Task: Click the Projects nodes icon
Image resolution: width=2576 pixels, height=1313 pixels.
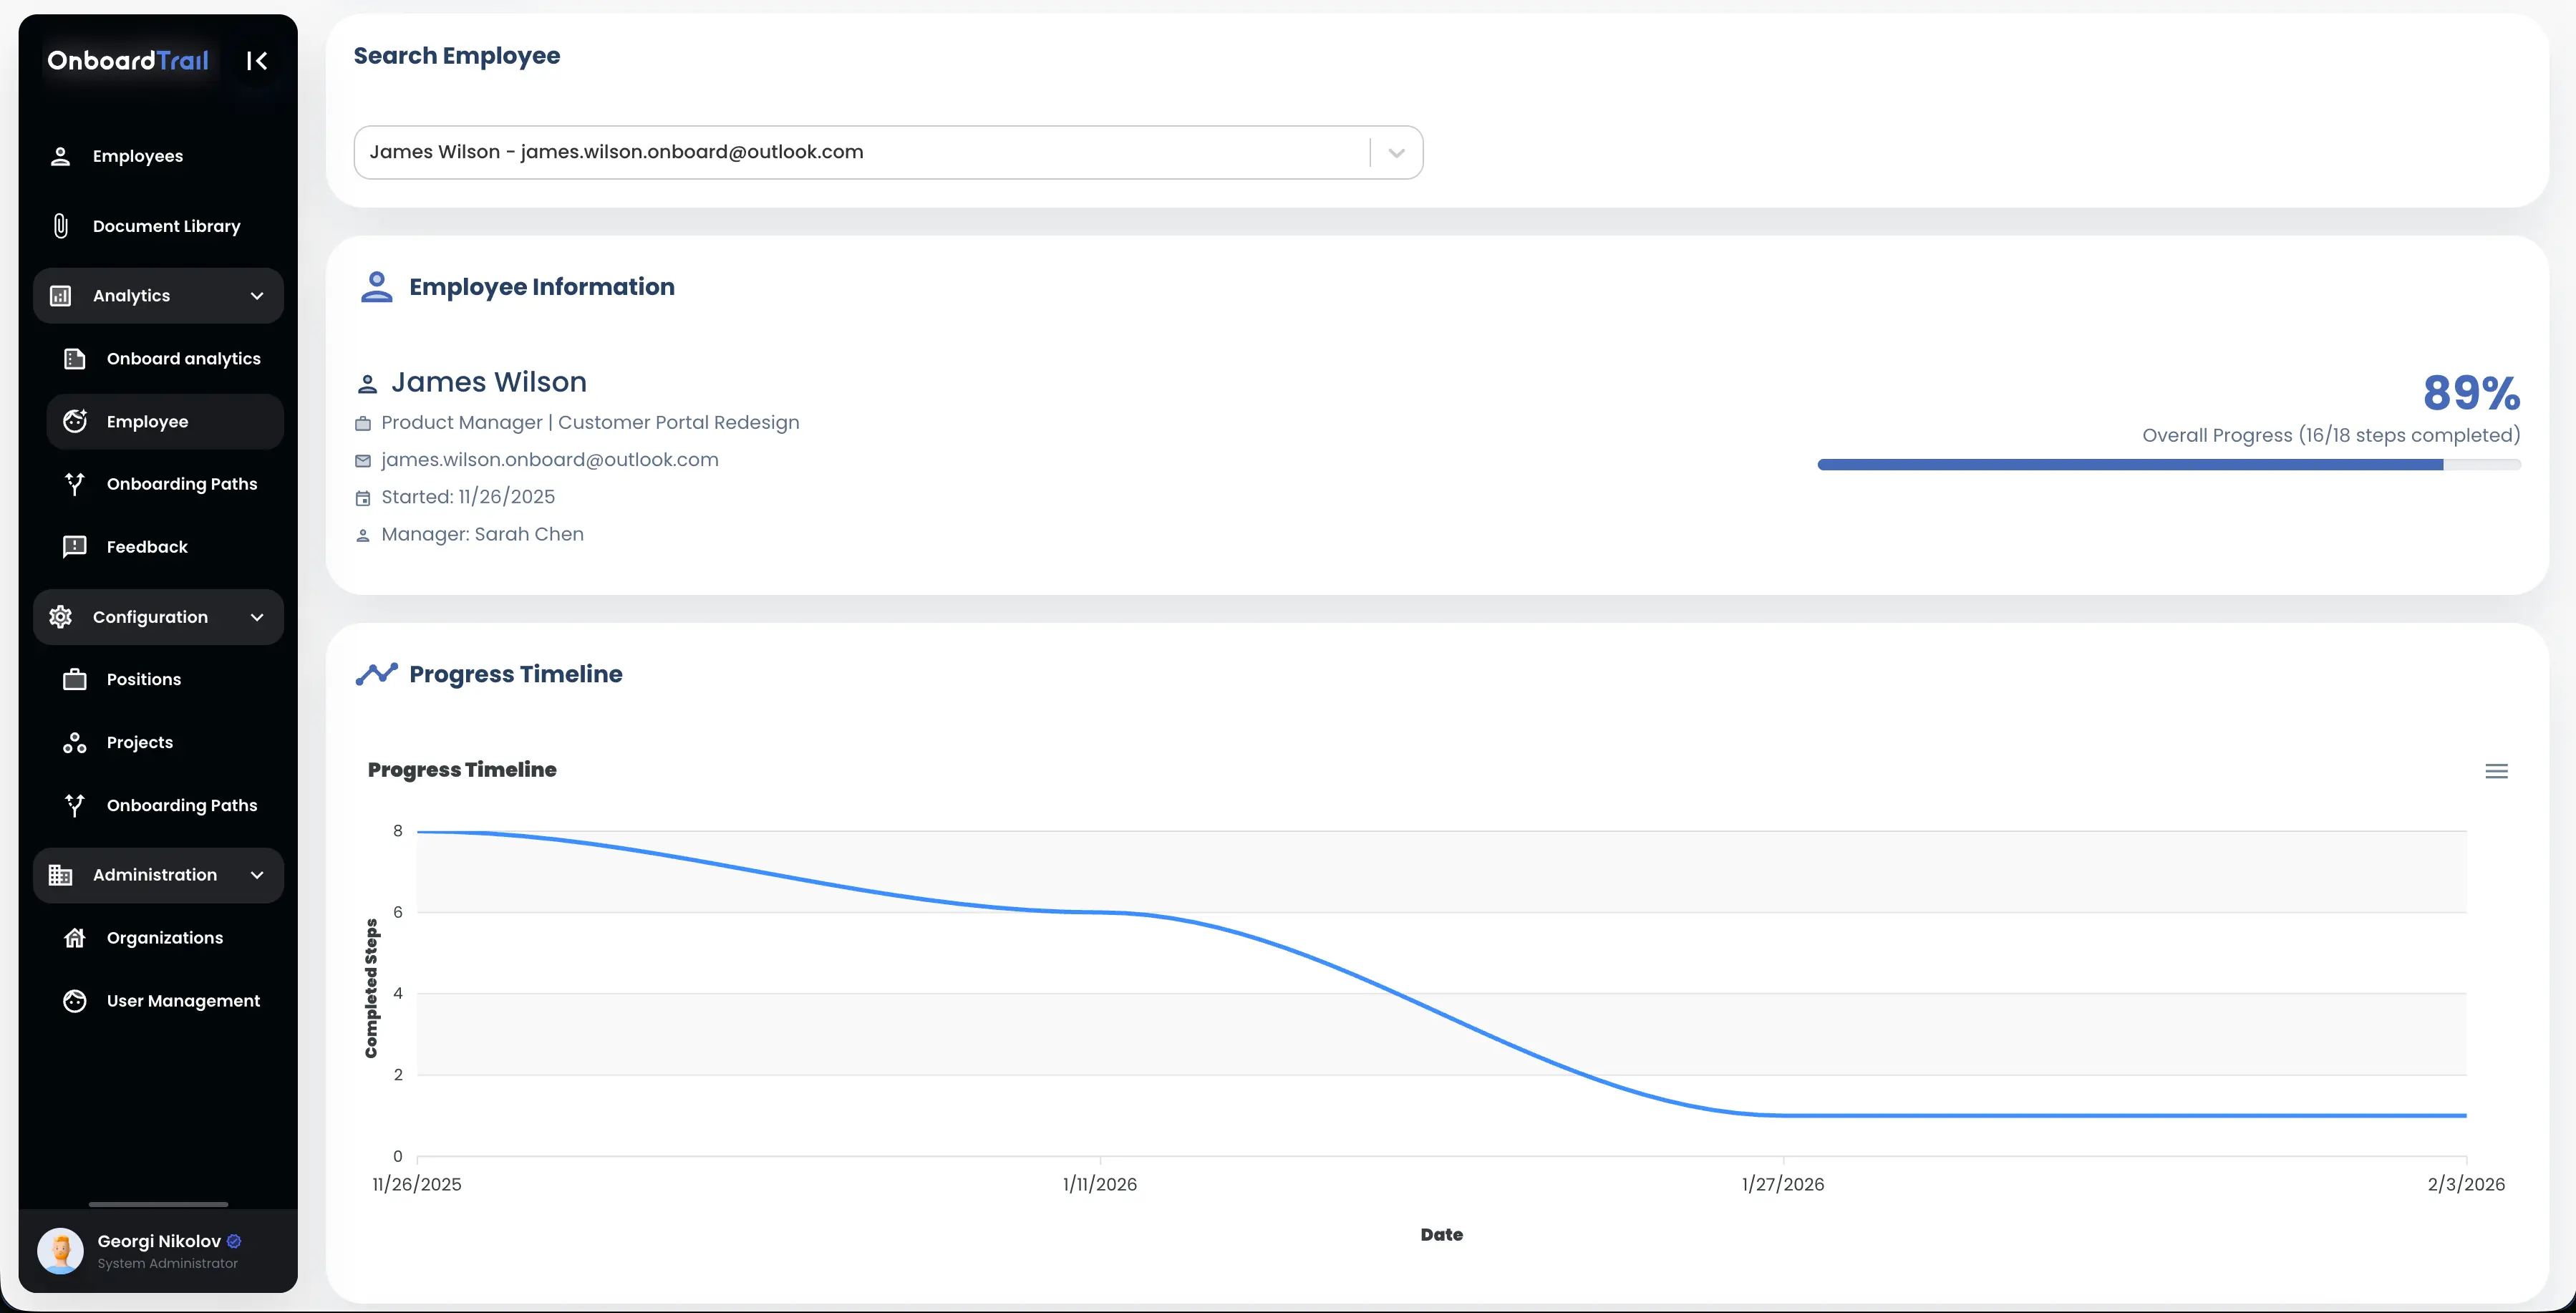Action: 75,743
